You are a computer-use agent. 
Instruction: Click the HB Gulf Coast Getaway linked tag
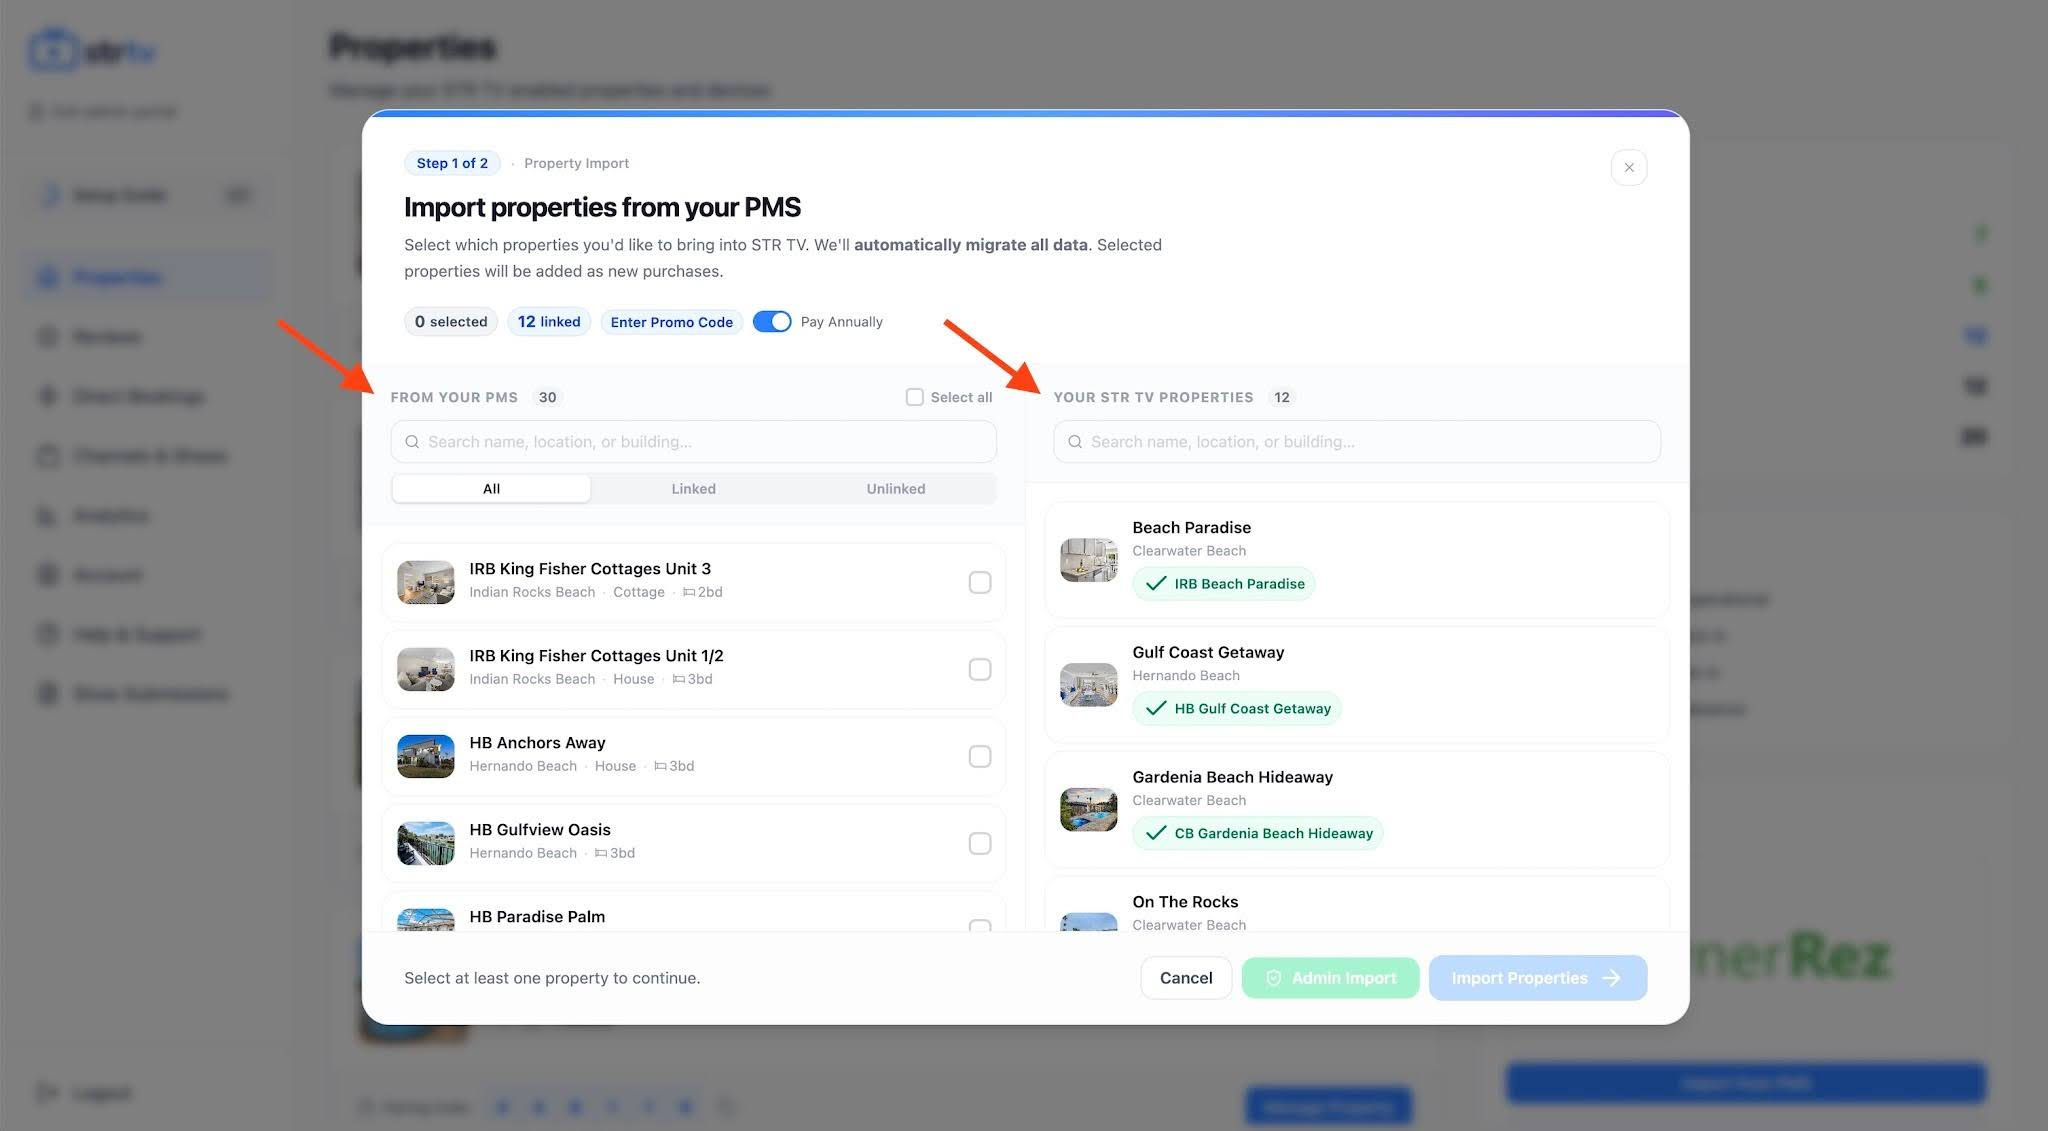click(1237, 709)
